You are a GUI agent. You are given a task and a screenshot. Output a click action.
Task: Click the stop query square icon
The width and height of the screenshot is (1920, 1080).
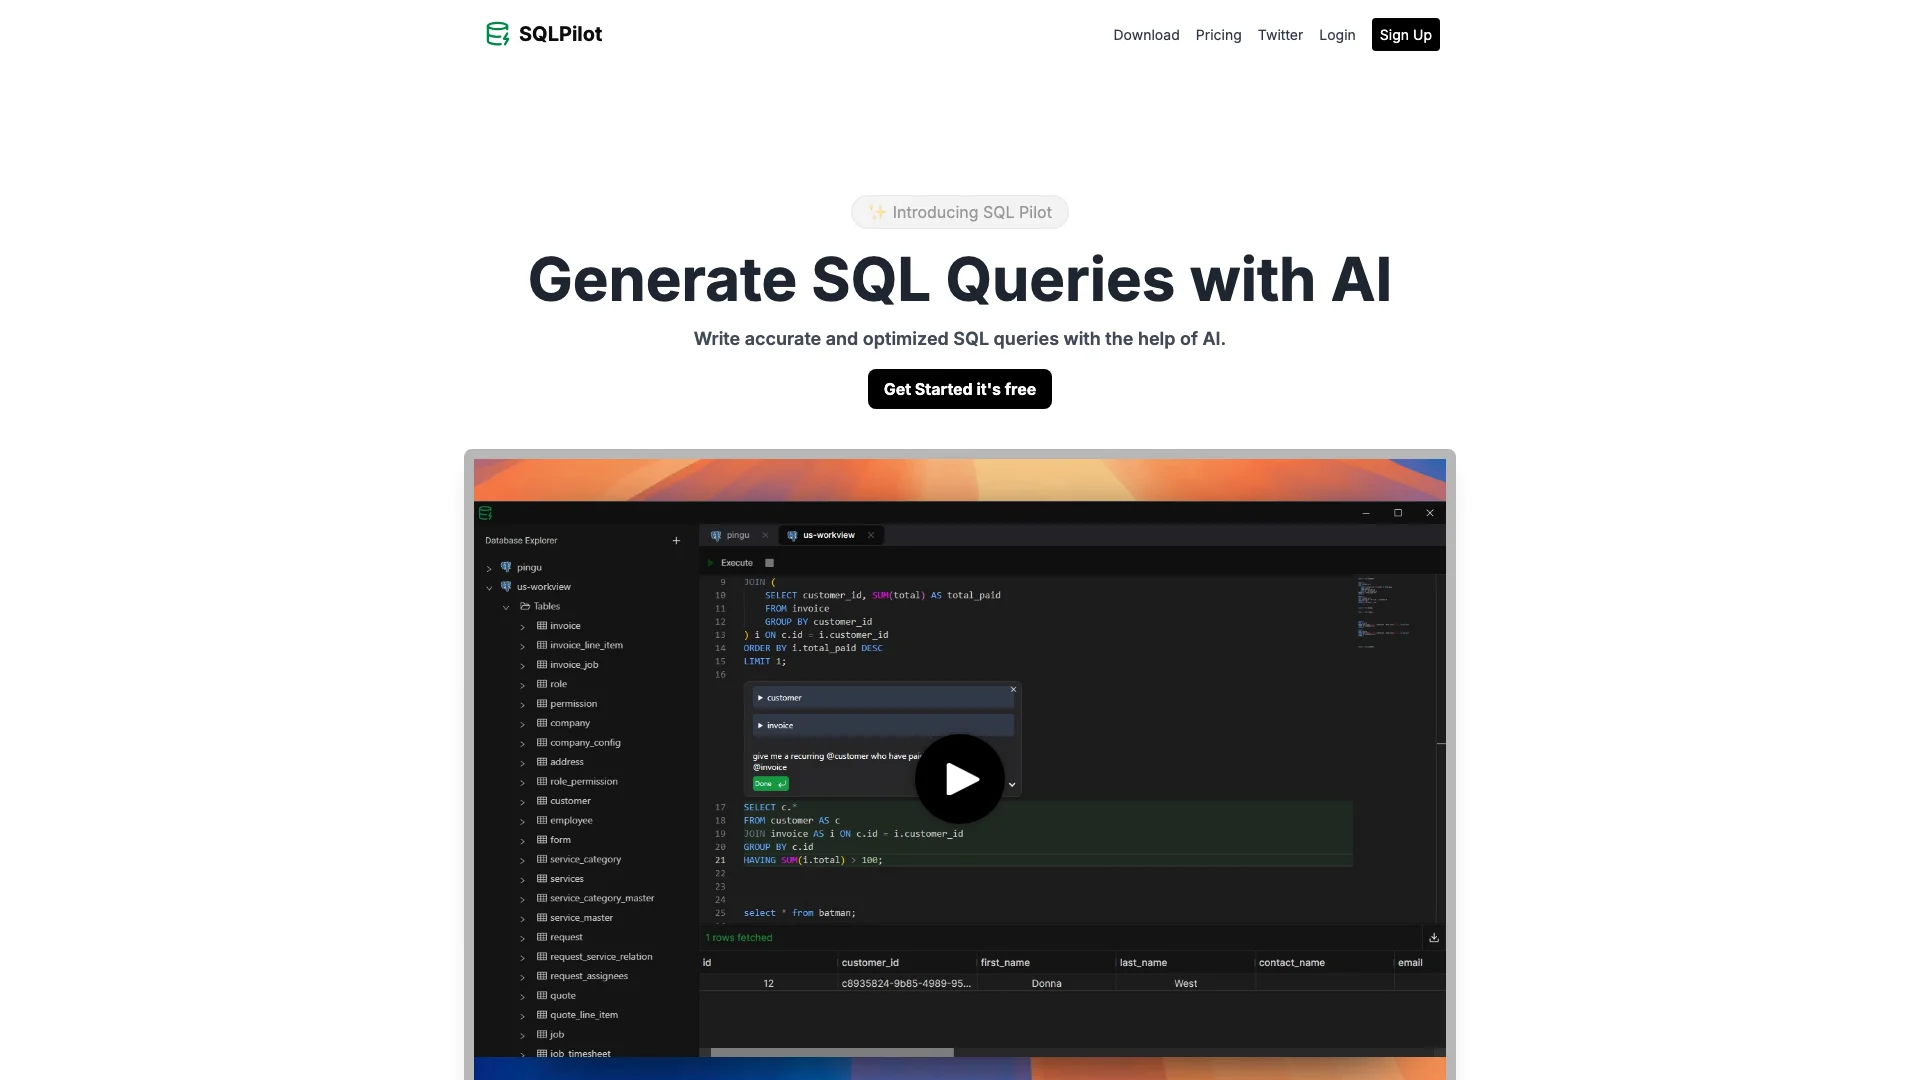click(x=770, y=563)
